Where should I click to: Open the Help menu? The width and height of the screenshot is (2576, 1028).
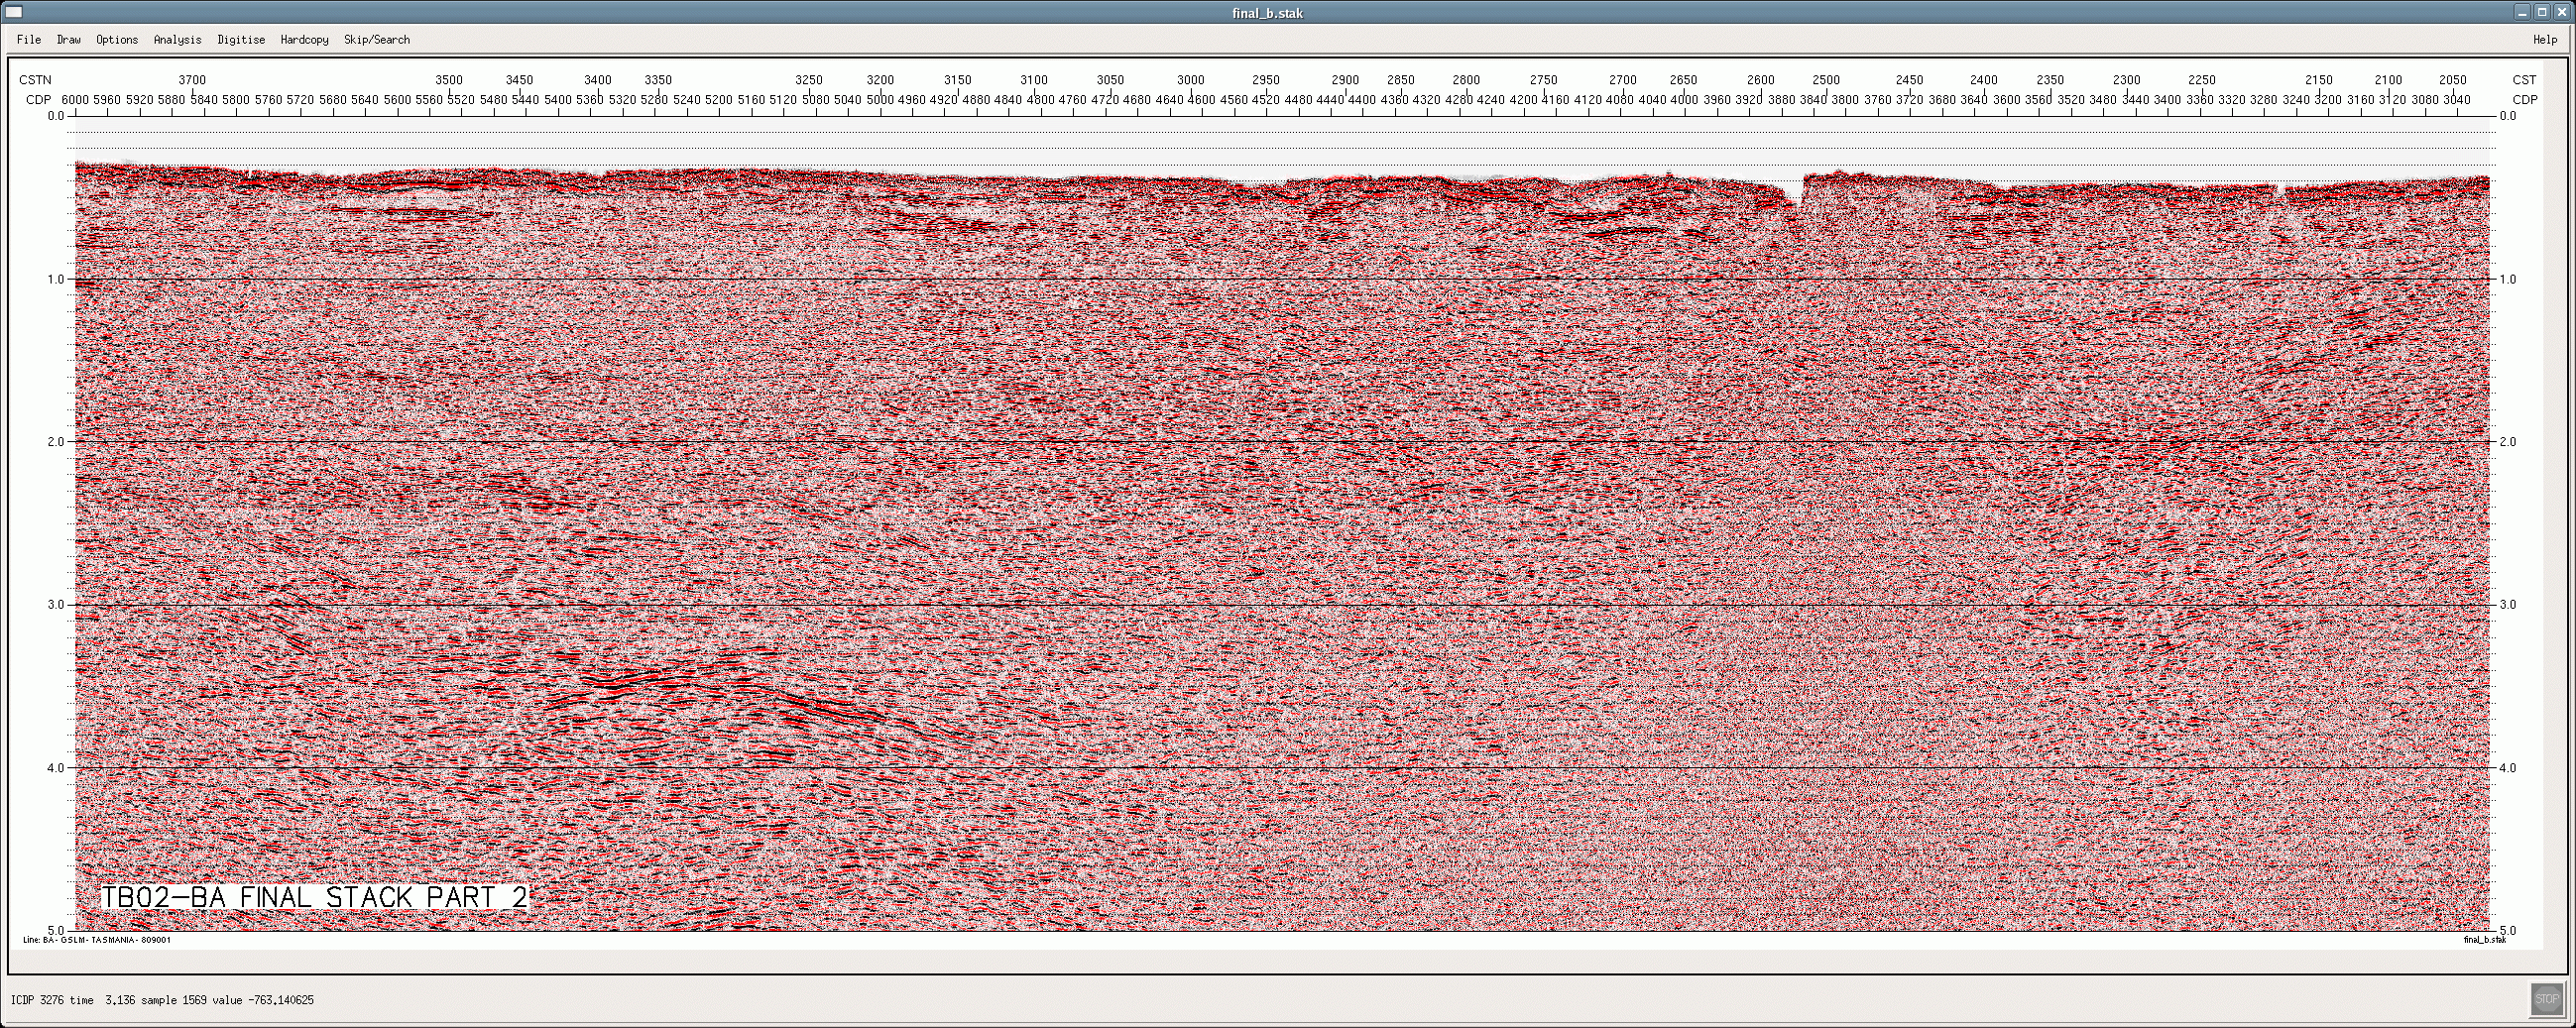[2545, 40]
